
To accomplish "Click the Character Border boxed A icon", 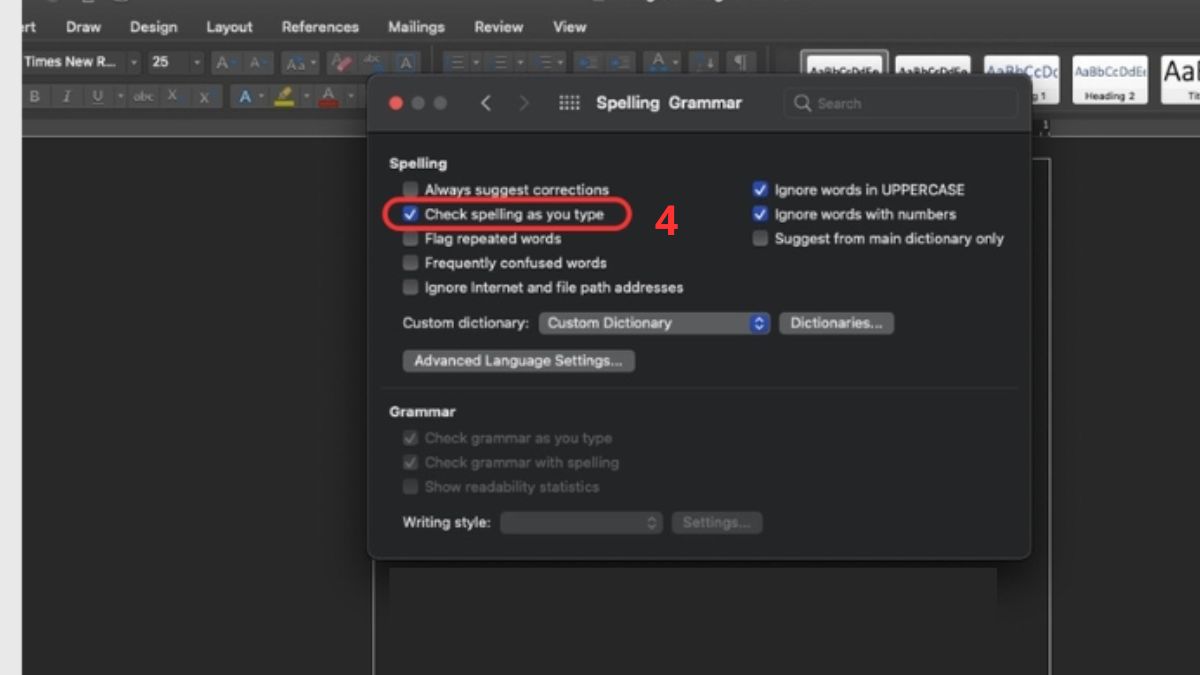I will coord(405,63).
